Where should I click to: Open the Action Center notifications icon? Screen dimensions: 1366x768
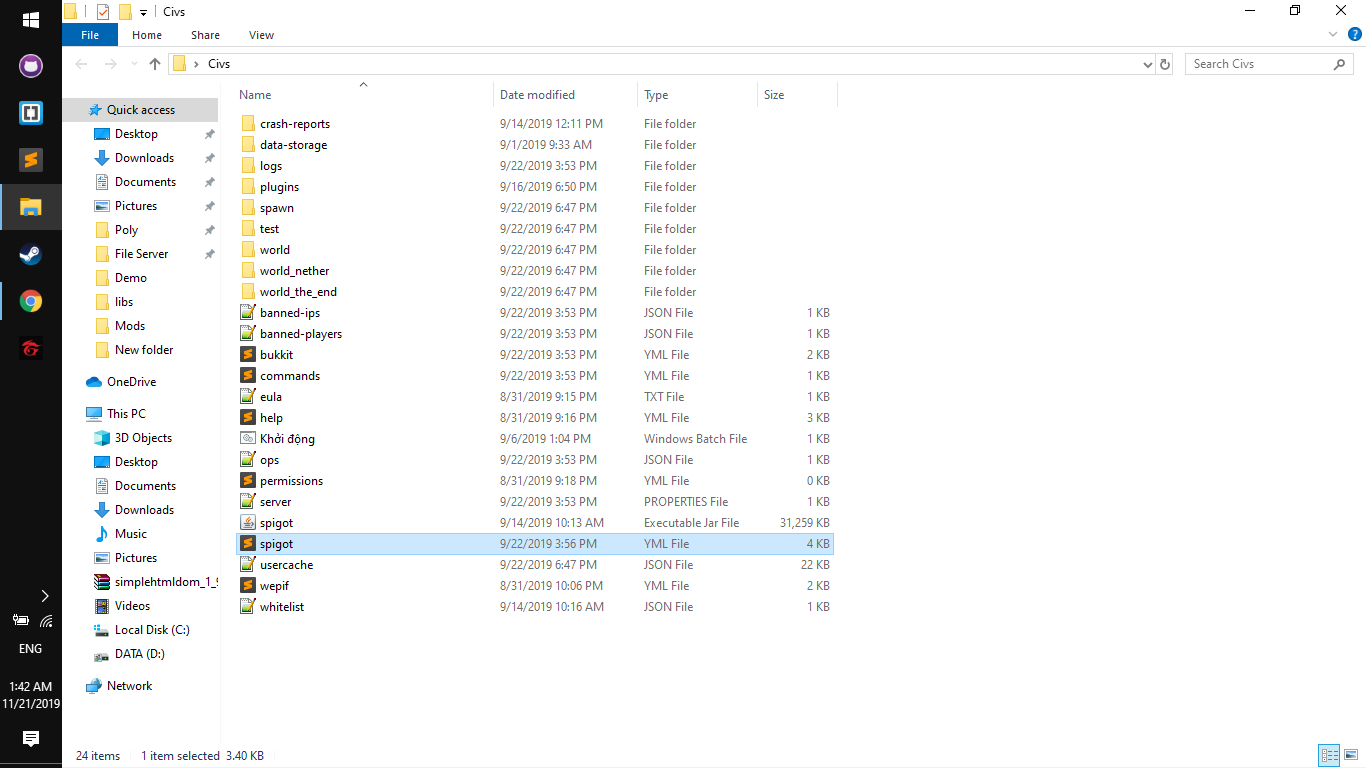click(x=30, y=739)
